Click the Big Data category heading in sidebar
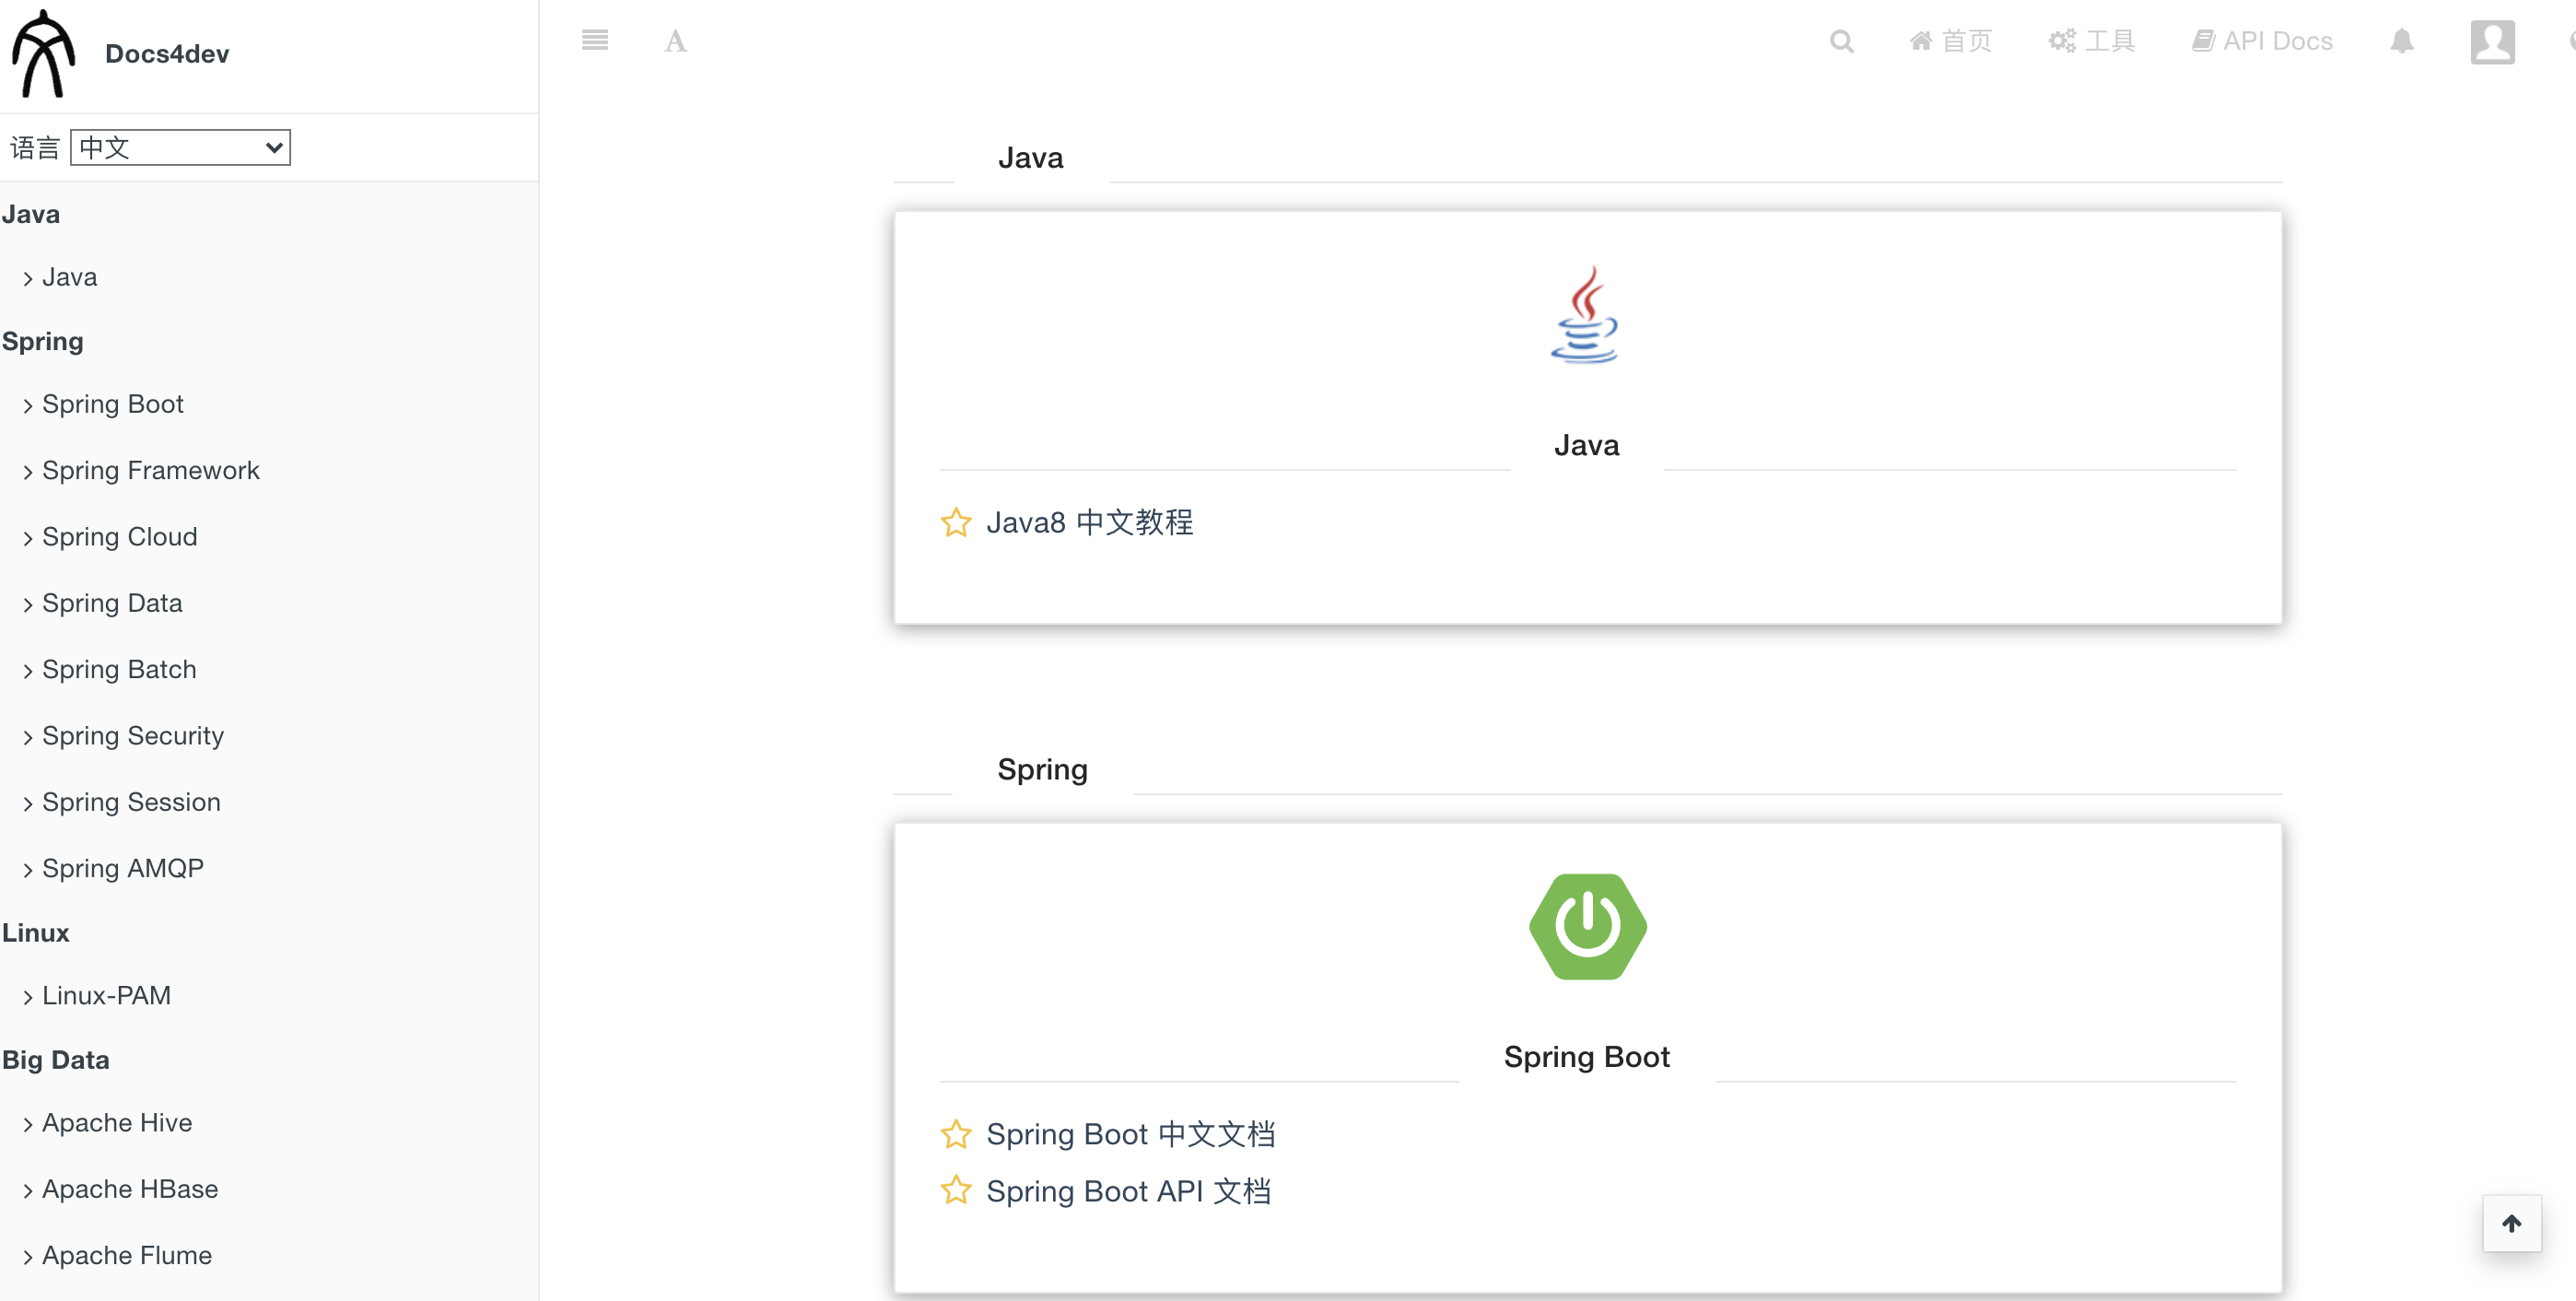The image size is (2576, 1301). point(56,1060)
